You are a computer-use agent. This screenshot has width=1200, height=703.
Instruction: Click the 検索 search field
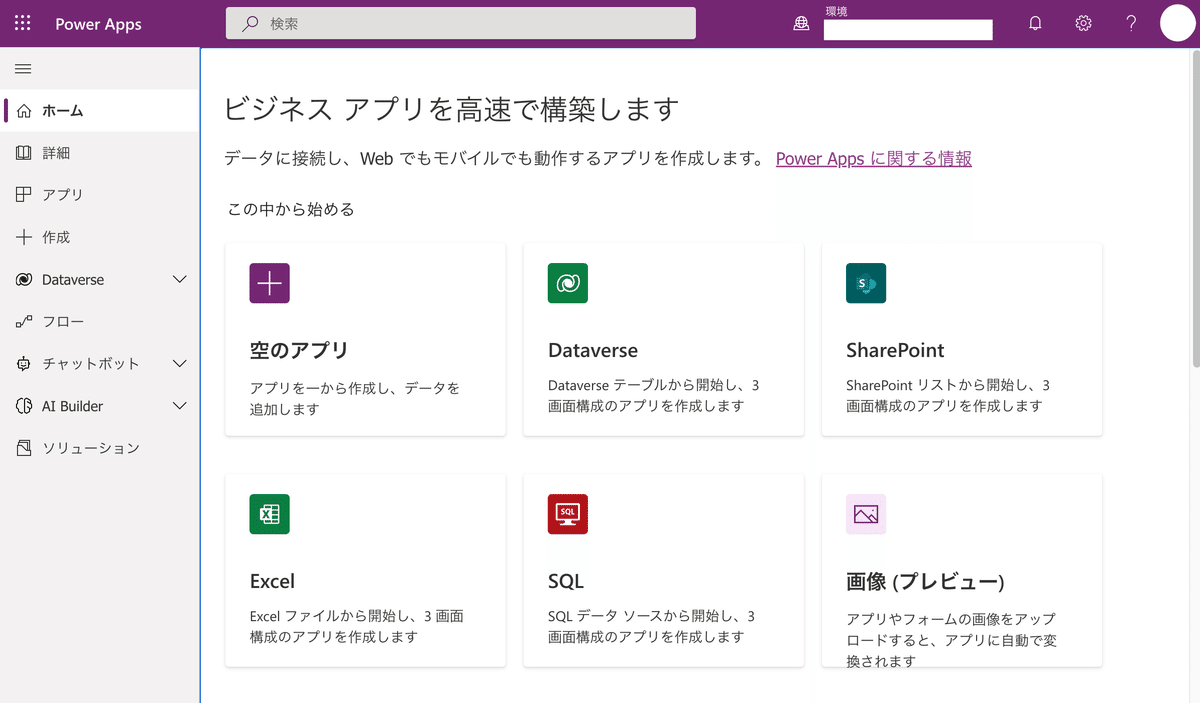point(461,23)
